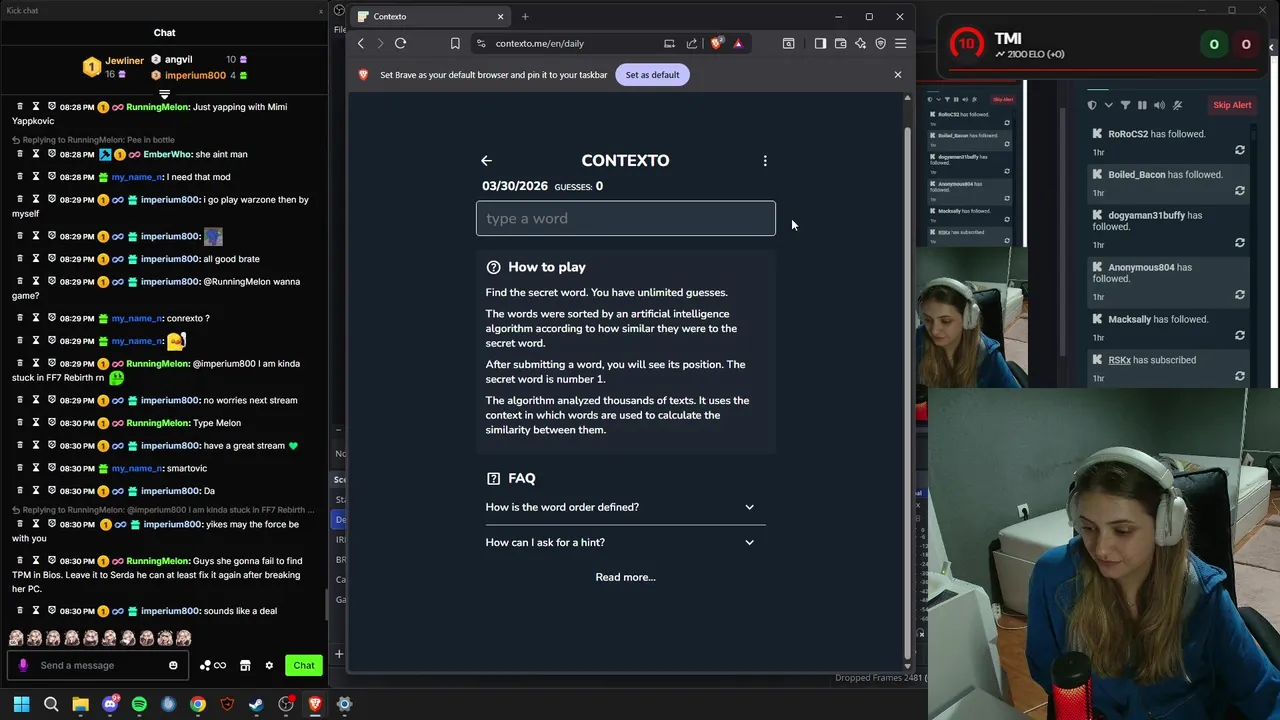
Task: Click the RSKx username link
Action: 1119,360
